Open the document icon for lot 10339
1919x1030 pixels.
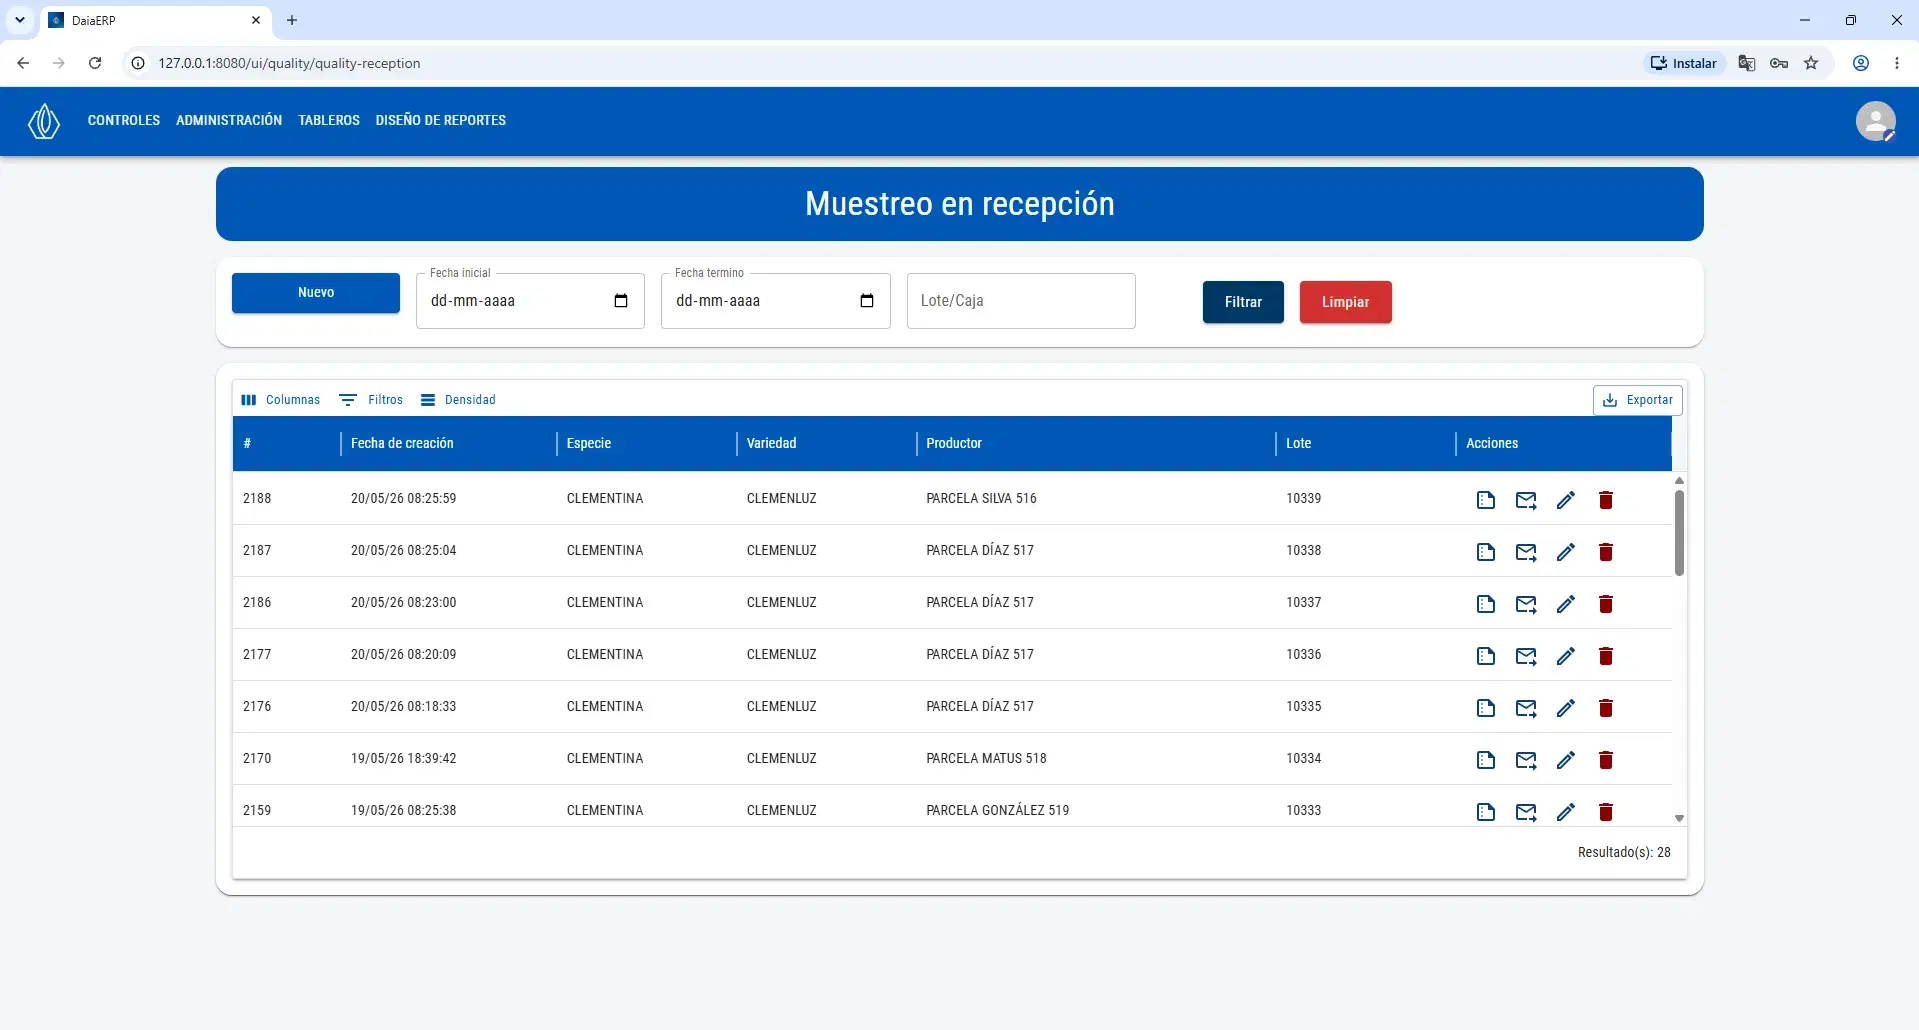pyautogui.click(x=1486, y=500)
